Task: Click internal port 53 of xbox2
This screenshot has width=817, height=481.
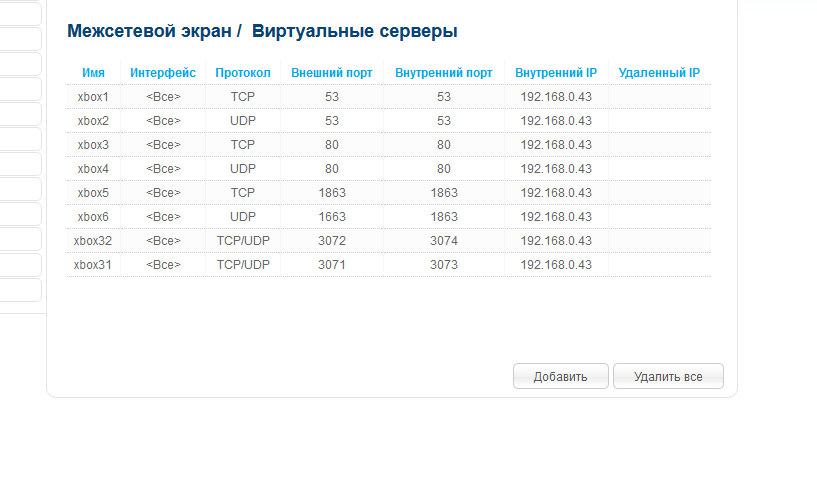Action: [x=444, y=121]
